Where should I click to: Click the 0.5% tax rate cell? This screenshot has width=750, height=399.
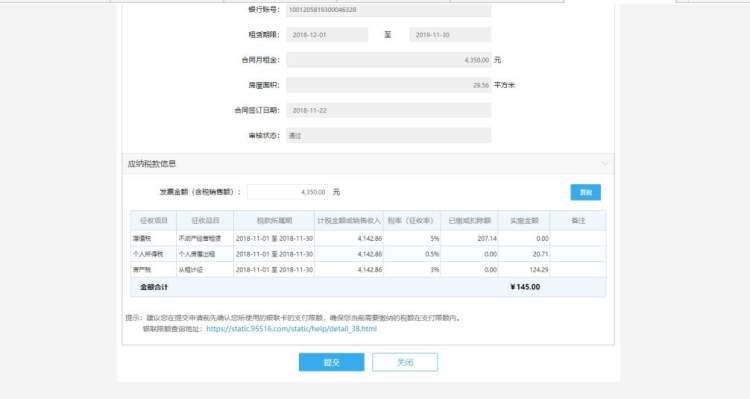point(412,254)
